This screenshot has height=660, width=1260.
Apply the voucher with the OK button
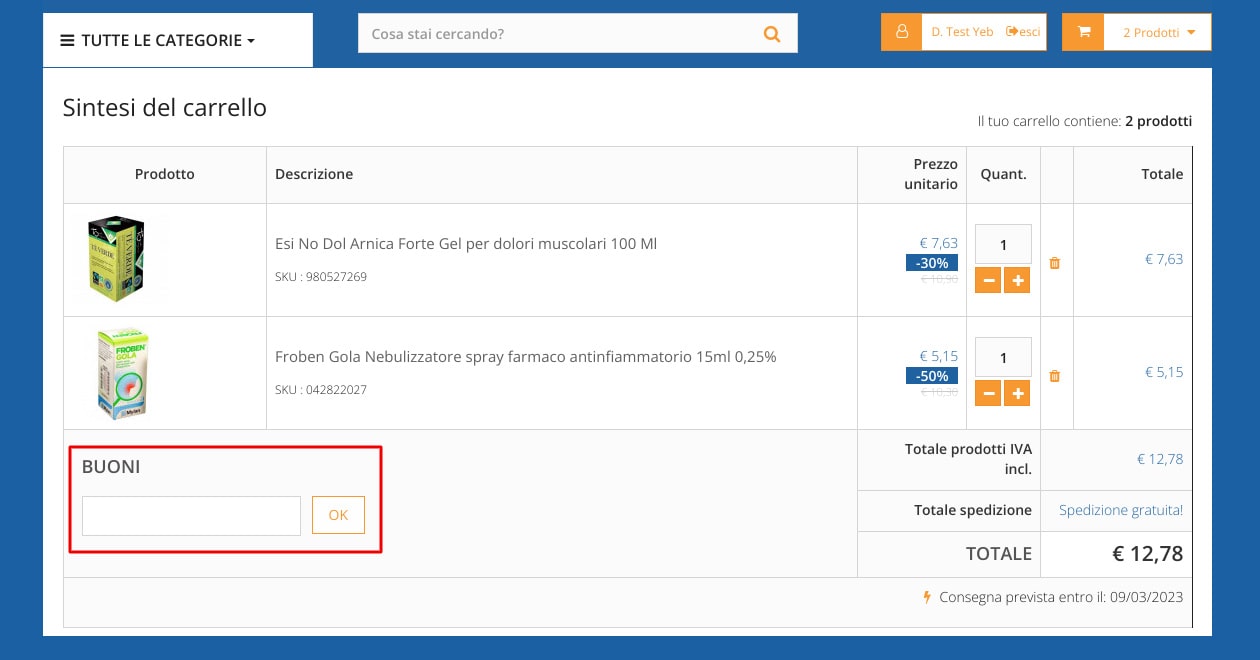tap(338, 515)
